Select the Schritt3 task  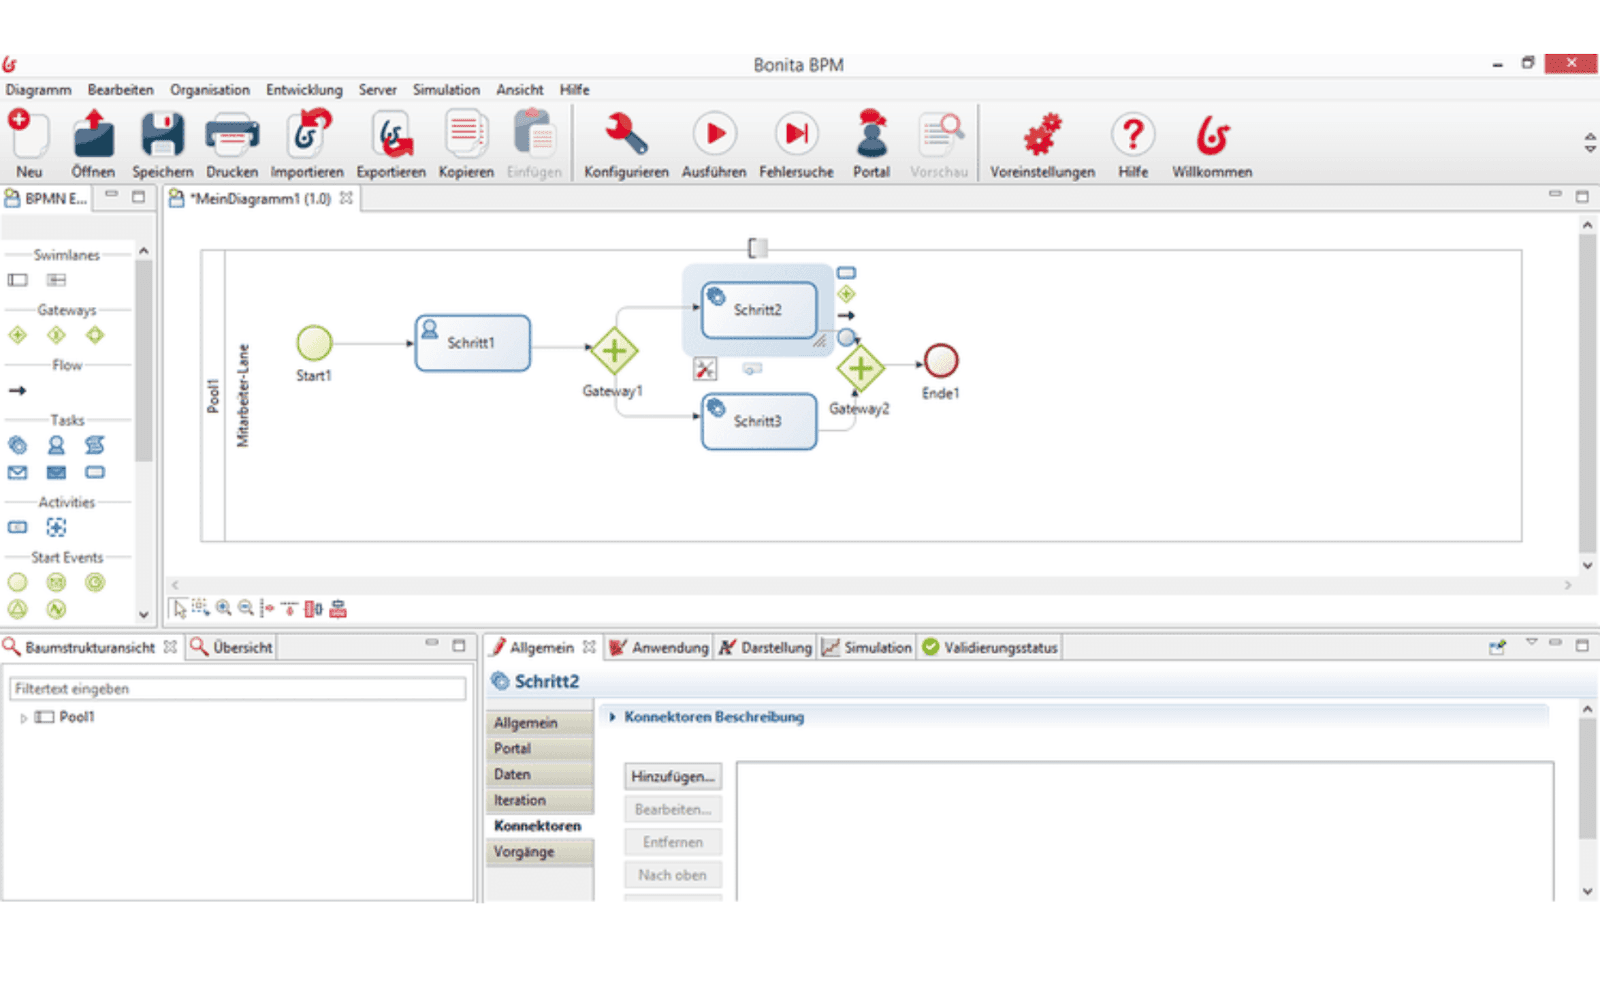(759, 421)
